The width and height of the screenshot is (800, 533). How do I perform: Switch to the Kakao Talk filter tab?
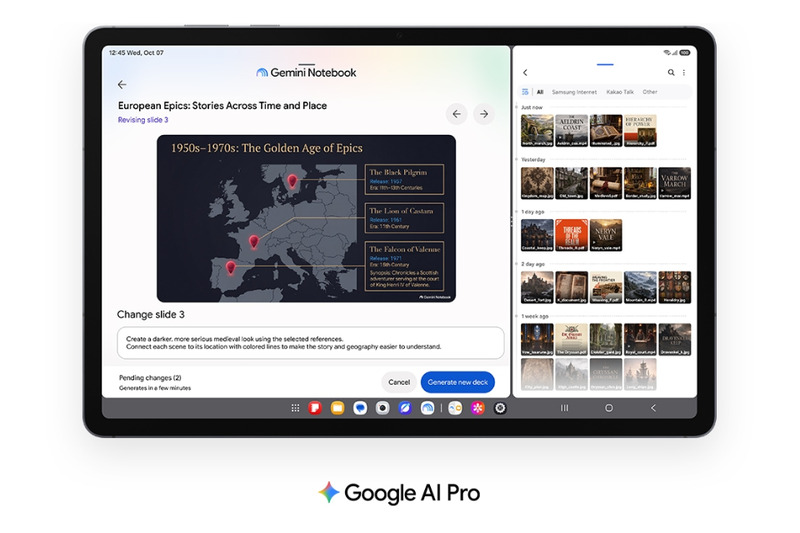point(620,92)
